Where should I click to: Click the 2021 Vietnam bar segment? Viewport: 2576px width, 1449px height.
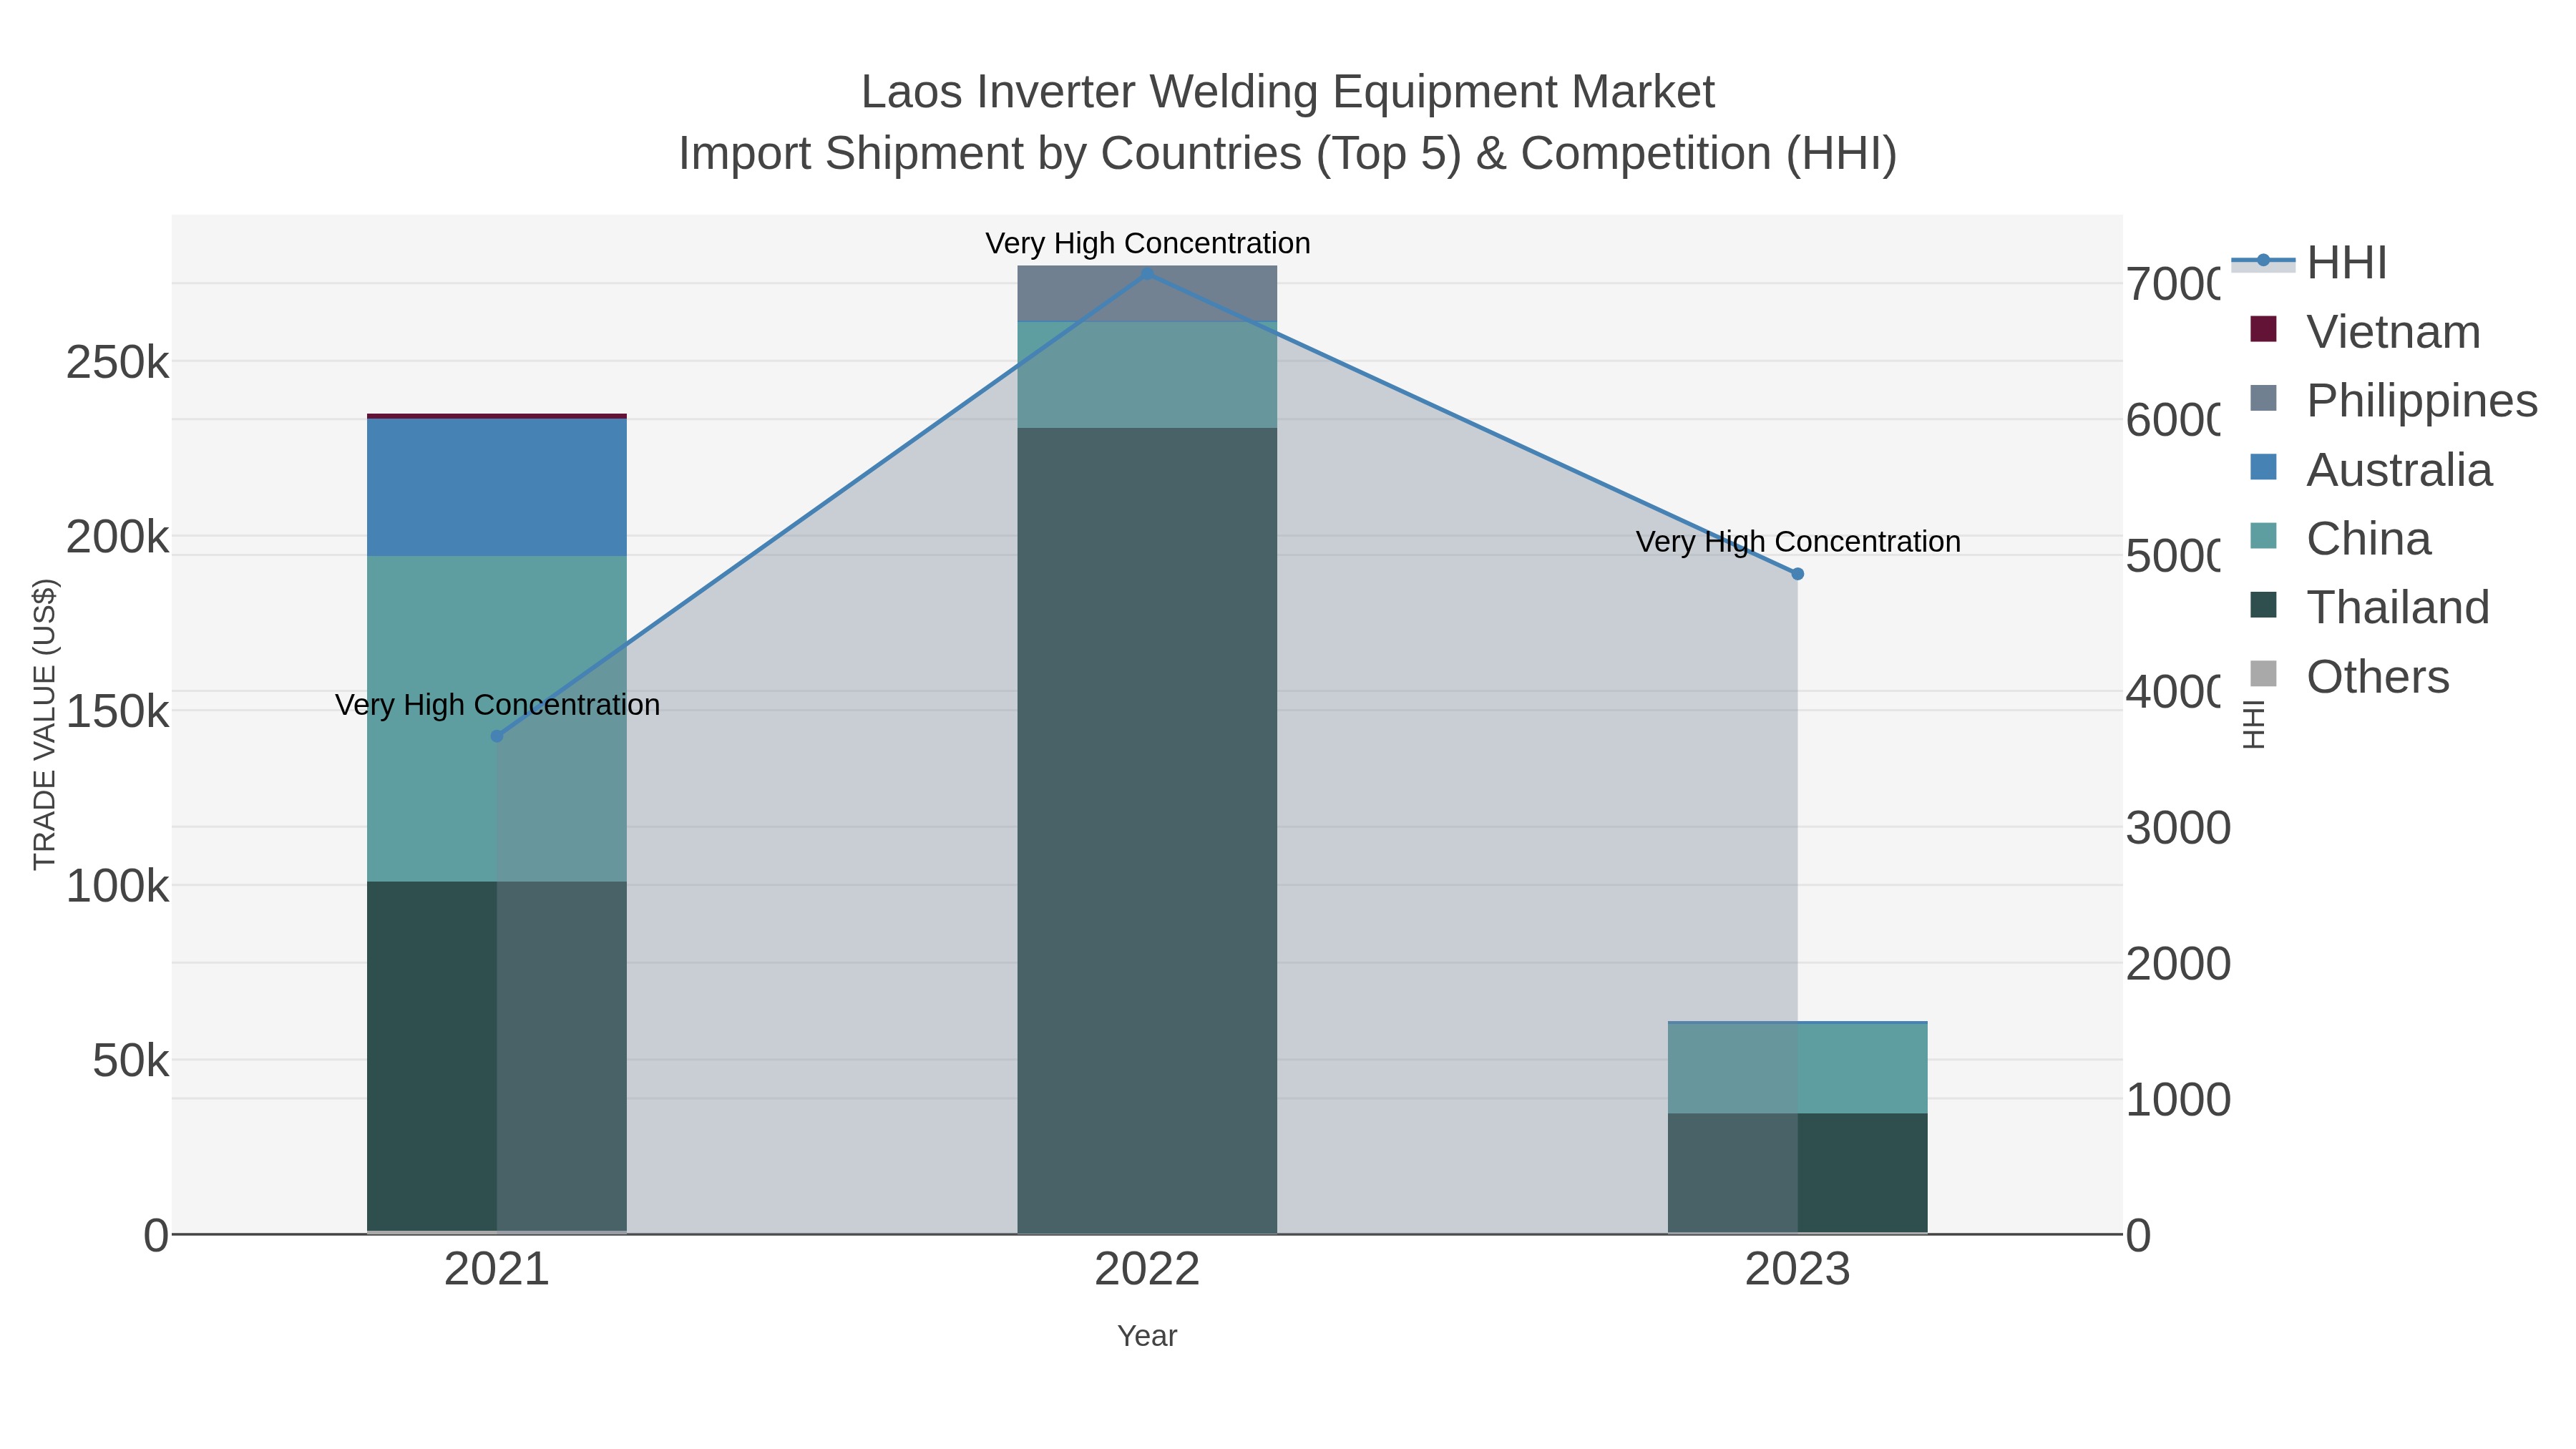[x=497, y=416]
